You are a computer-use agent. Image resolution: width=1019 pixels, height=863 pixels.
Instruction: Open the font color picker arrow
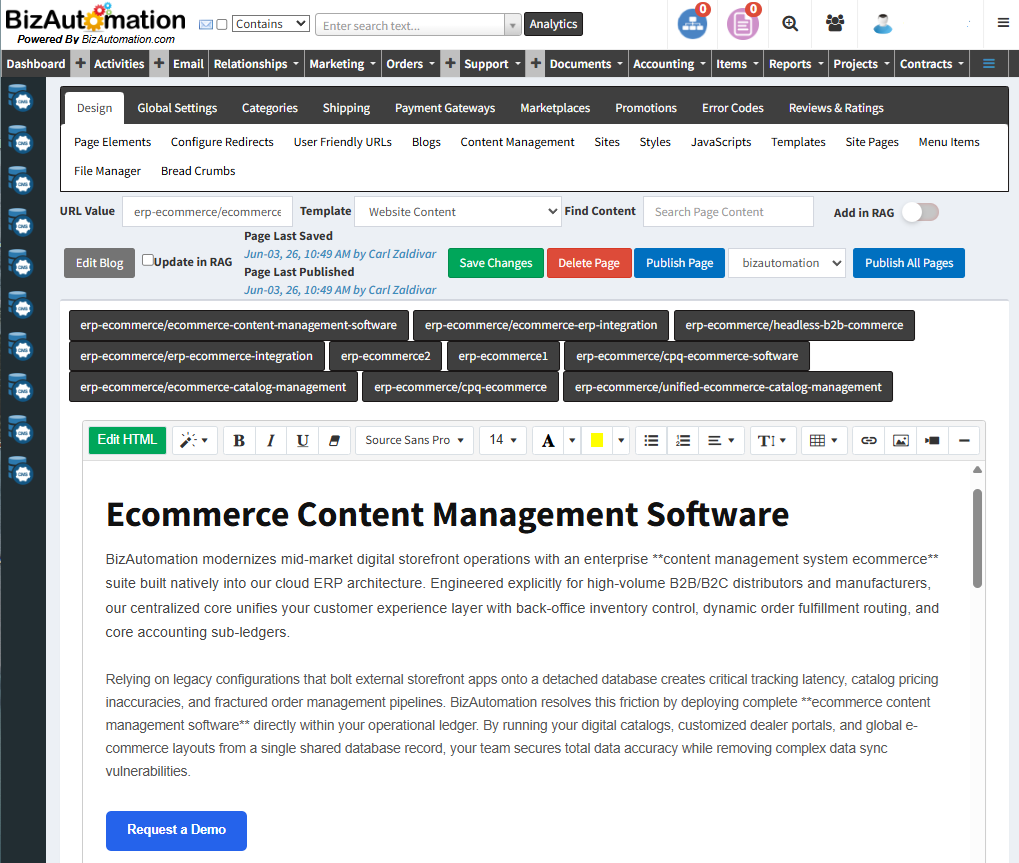572,441
